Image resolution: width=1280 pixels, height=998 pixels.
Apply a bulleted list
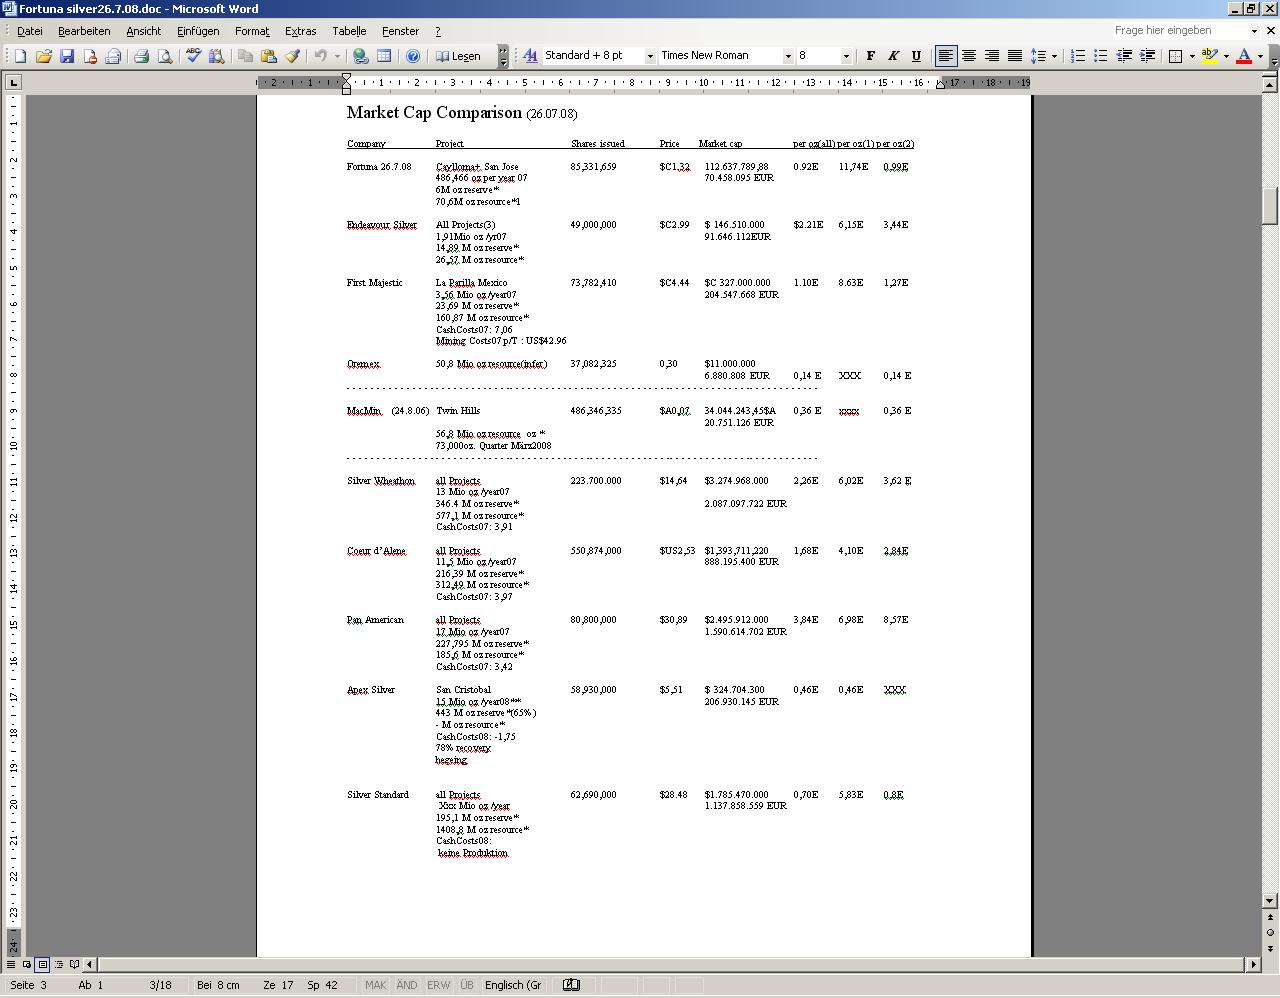pos(1100,56)
